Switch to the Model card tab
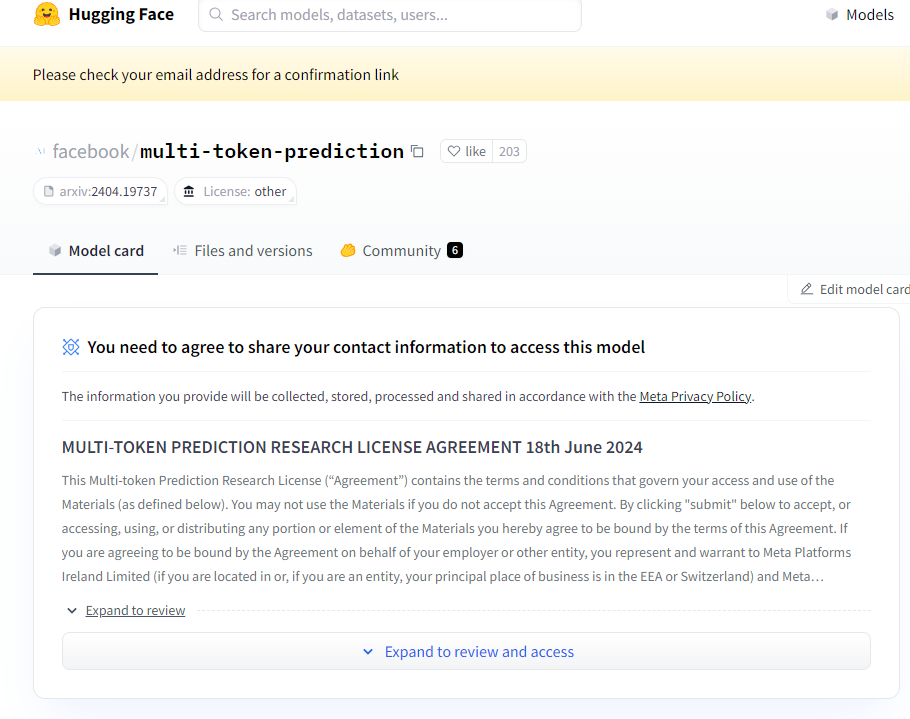 point(96,251)
